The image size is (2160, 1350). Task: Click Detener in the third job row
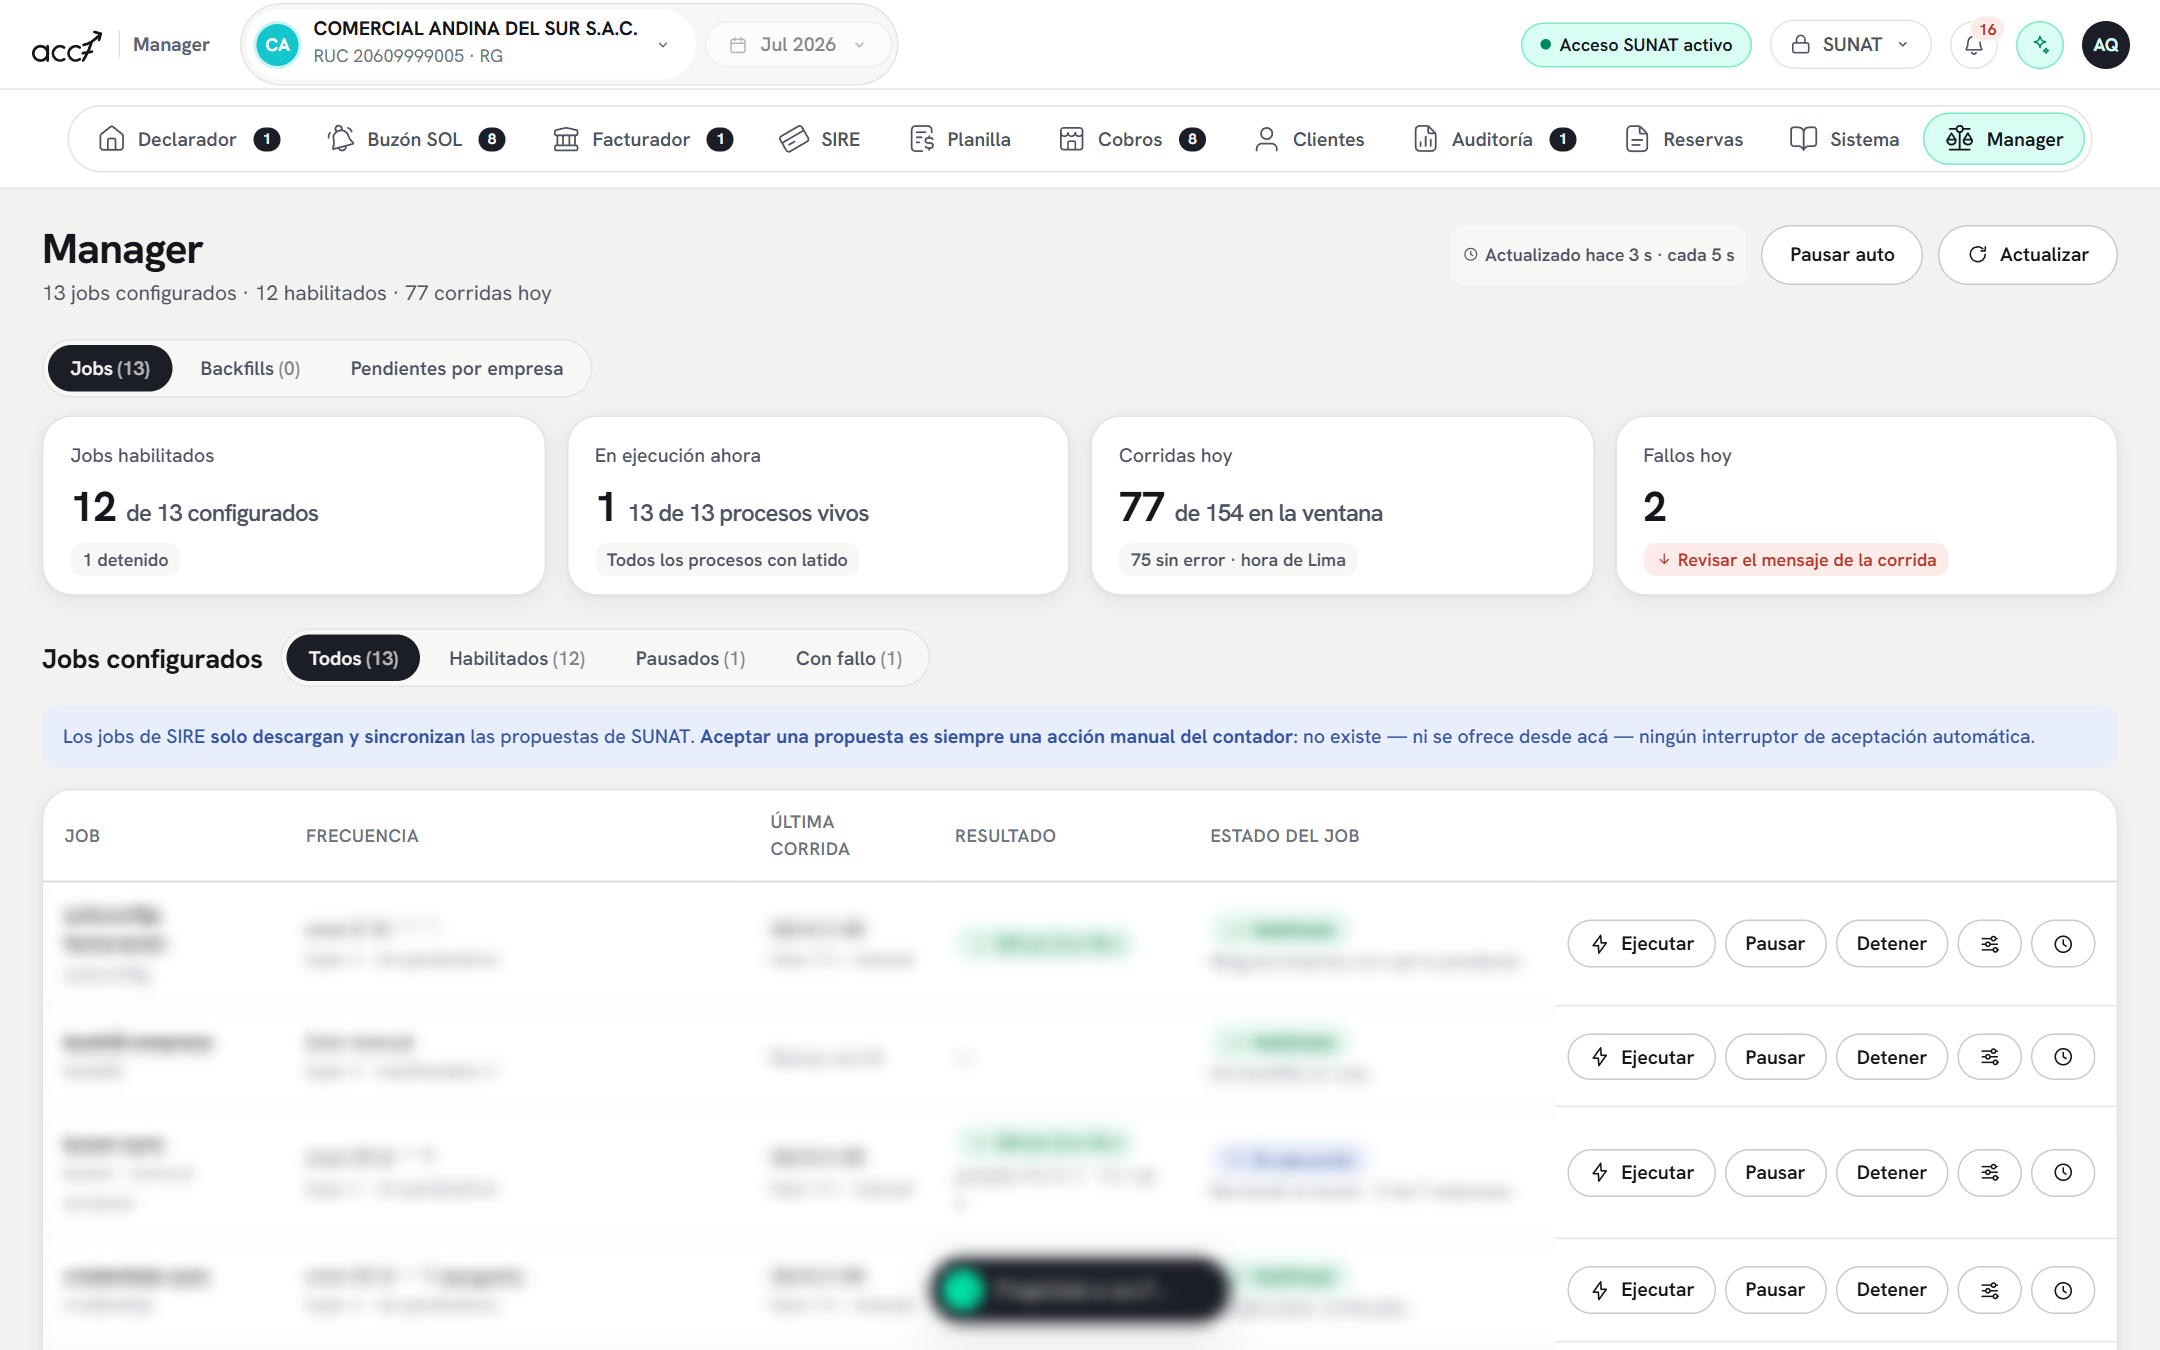point(1891,1172)
